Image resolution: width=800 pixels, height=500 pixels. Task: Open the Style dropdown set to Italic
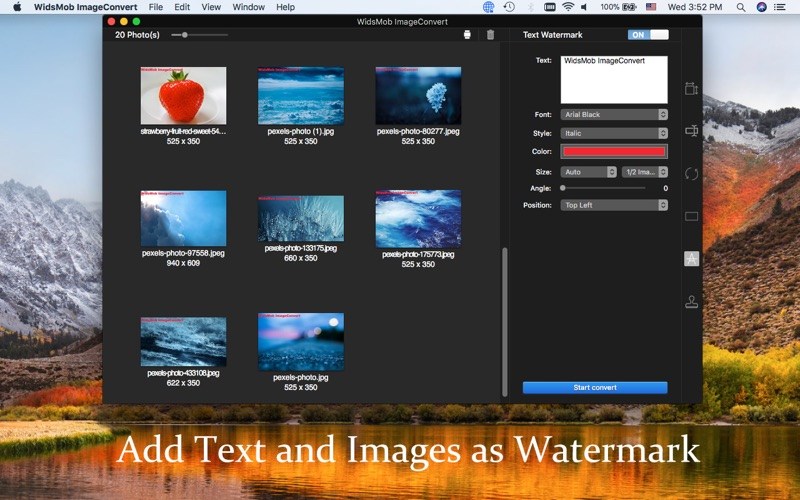click(613, 133)
